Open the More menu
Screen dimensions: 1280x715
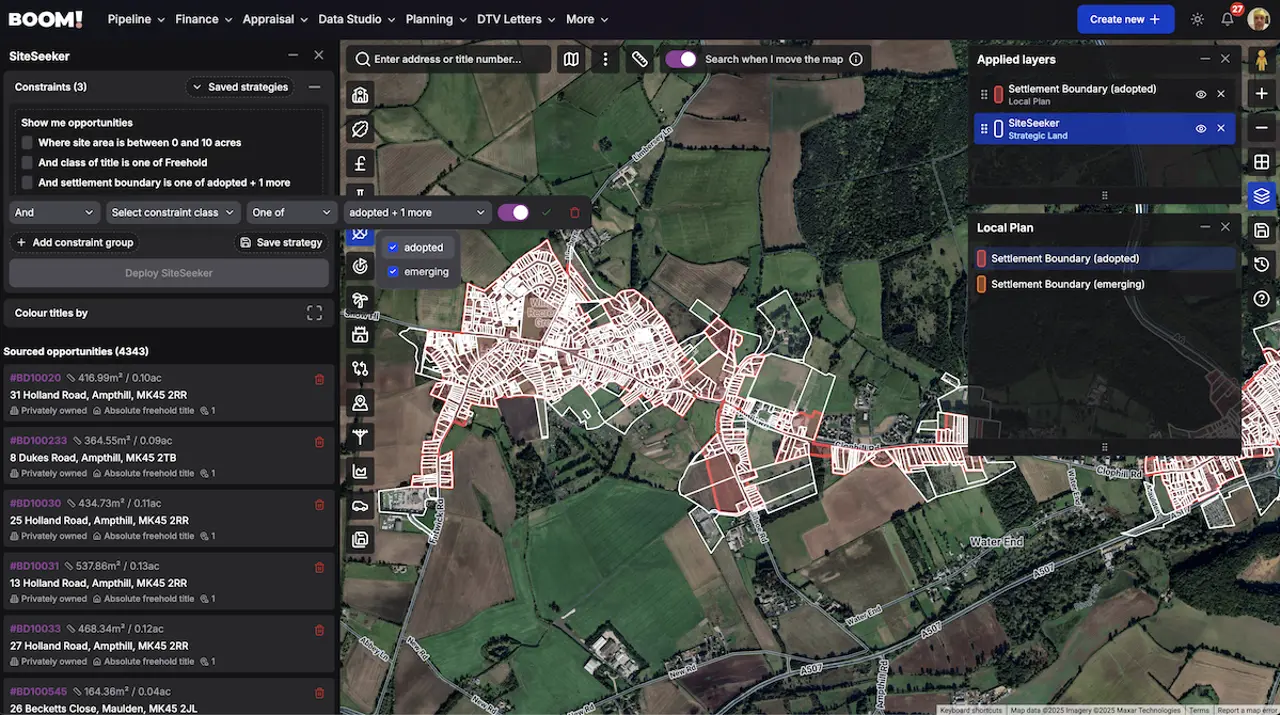tap(586, 19)
